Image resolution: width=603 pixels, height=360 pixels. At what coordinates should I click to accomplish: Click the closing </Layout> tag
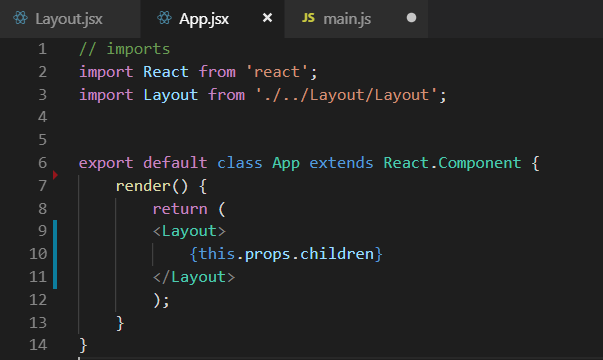[x=193, y=277]
